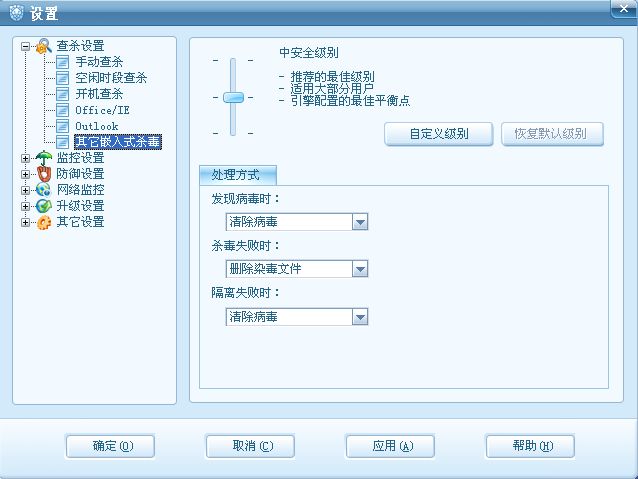Screen dimensions: 638x479
Task: Click the 适用大部分用户 description line
Action: 332,88
